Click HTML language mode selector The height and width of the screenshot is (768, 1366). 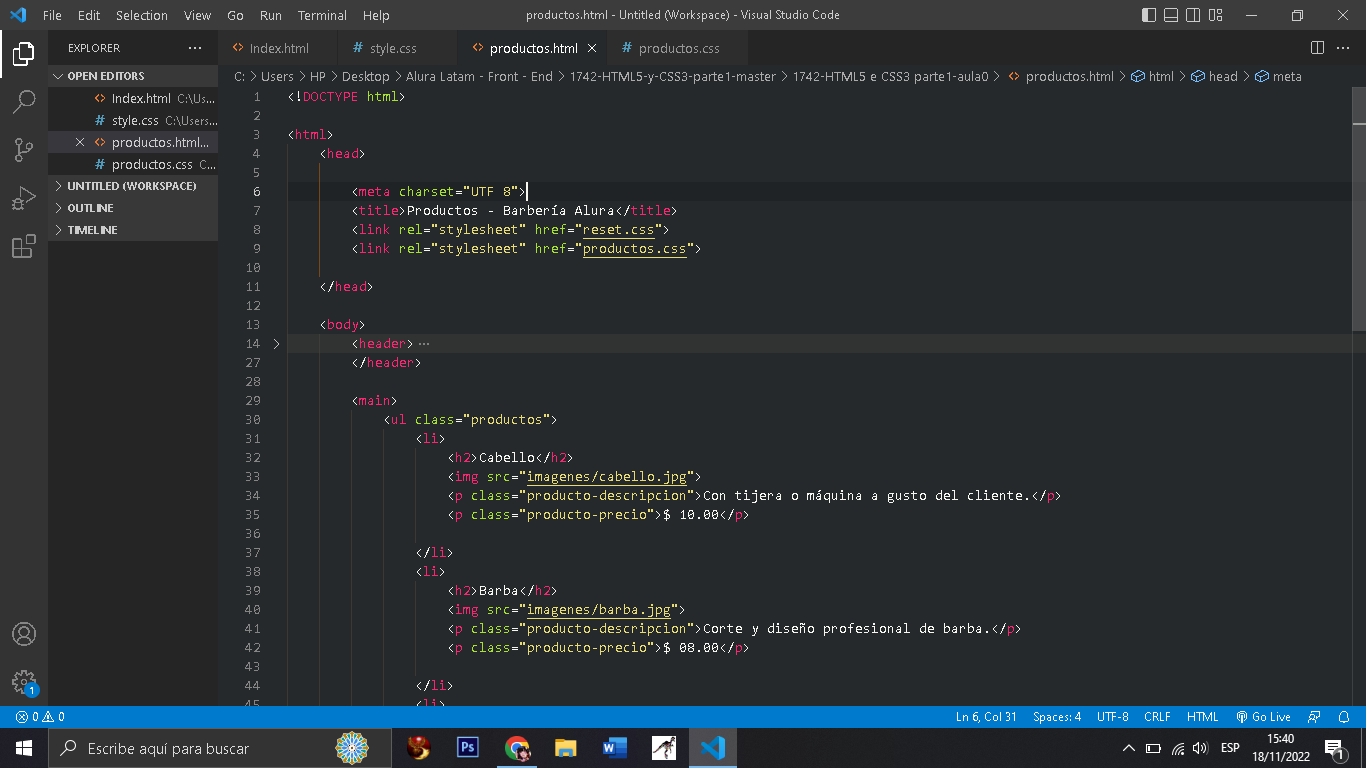tap(1202, 717)
